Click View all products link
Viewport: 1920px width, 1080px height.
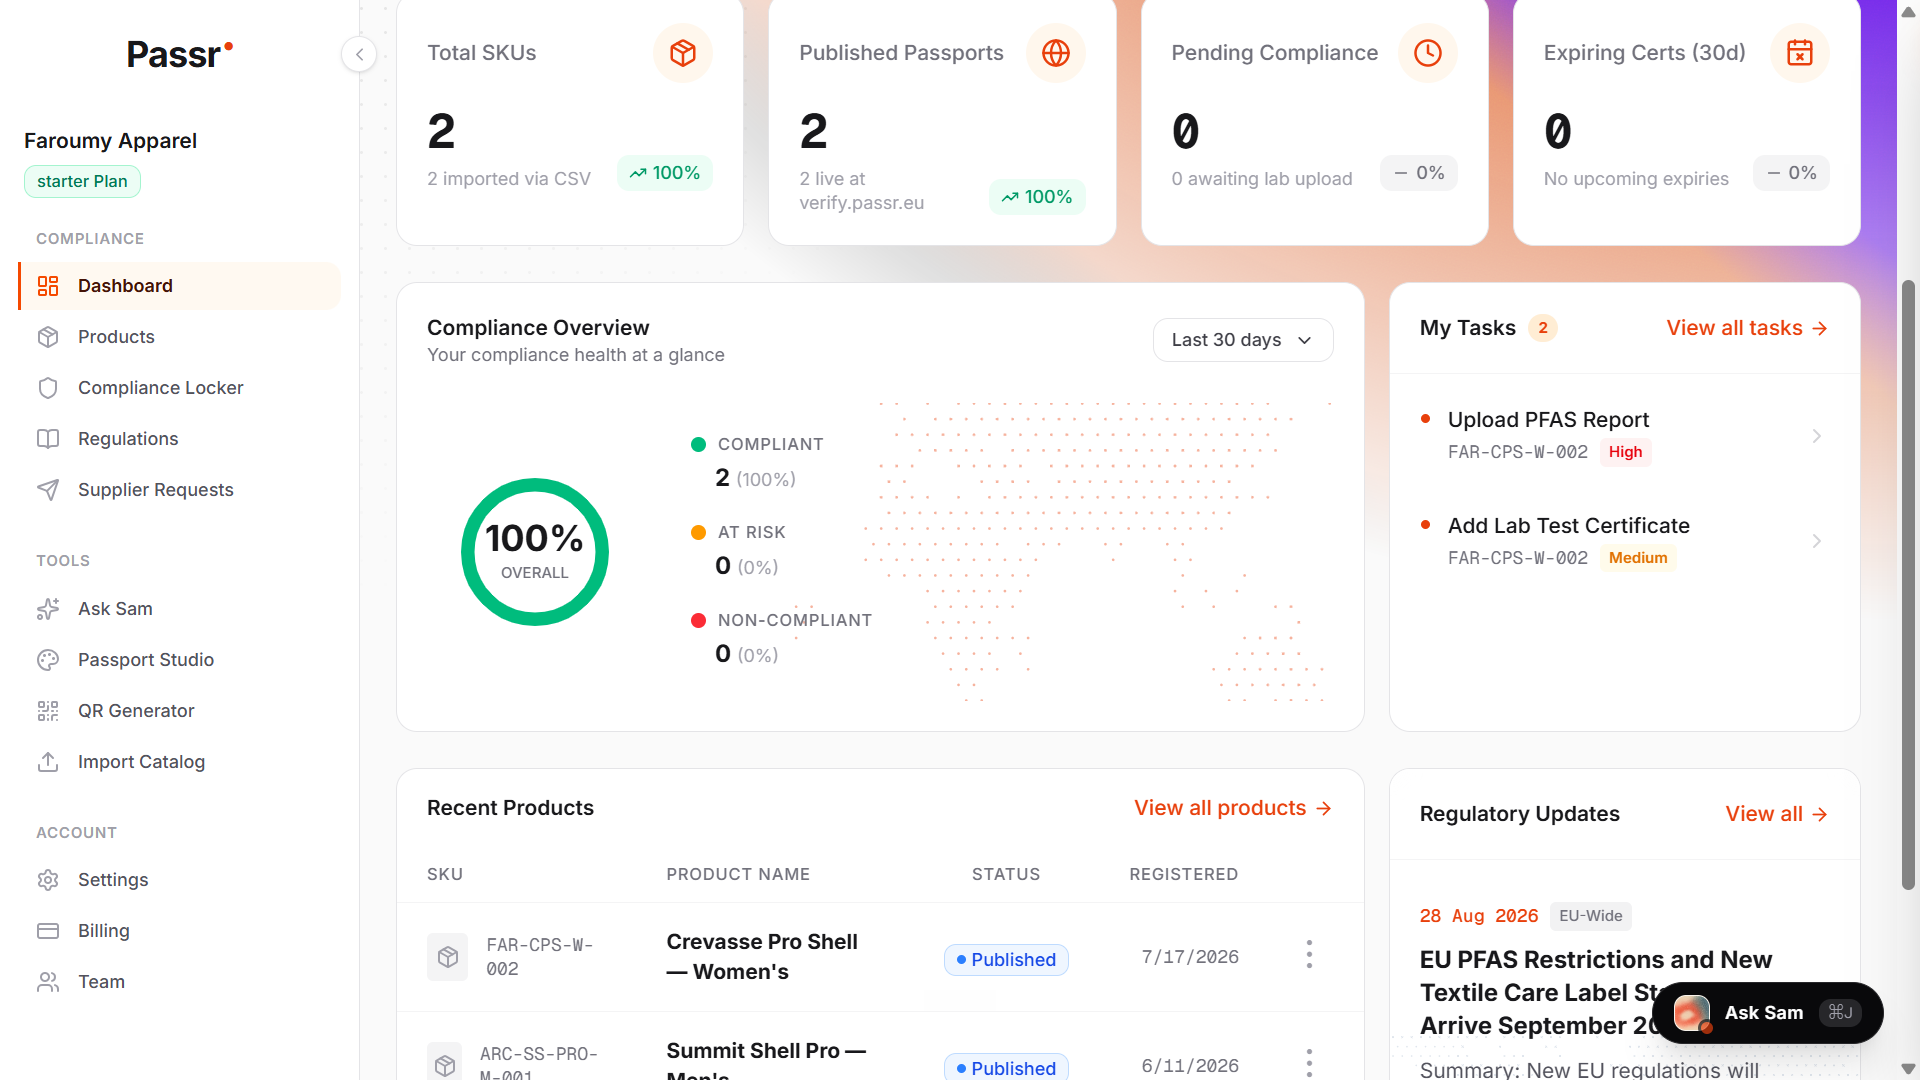pos(1233,808)
